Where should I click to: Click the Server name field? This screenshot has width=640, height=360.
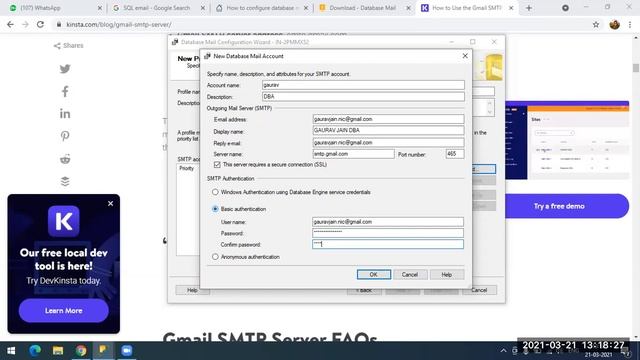pos(353,154)
